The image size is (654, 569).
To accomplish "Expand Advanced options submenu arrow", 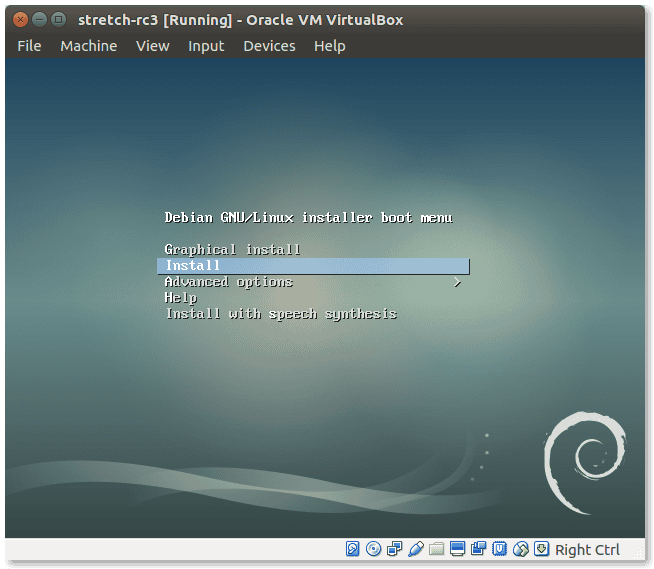I will [458, 282].
